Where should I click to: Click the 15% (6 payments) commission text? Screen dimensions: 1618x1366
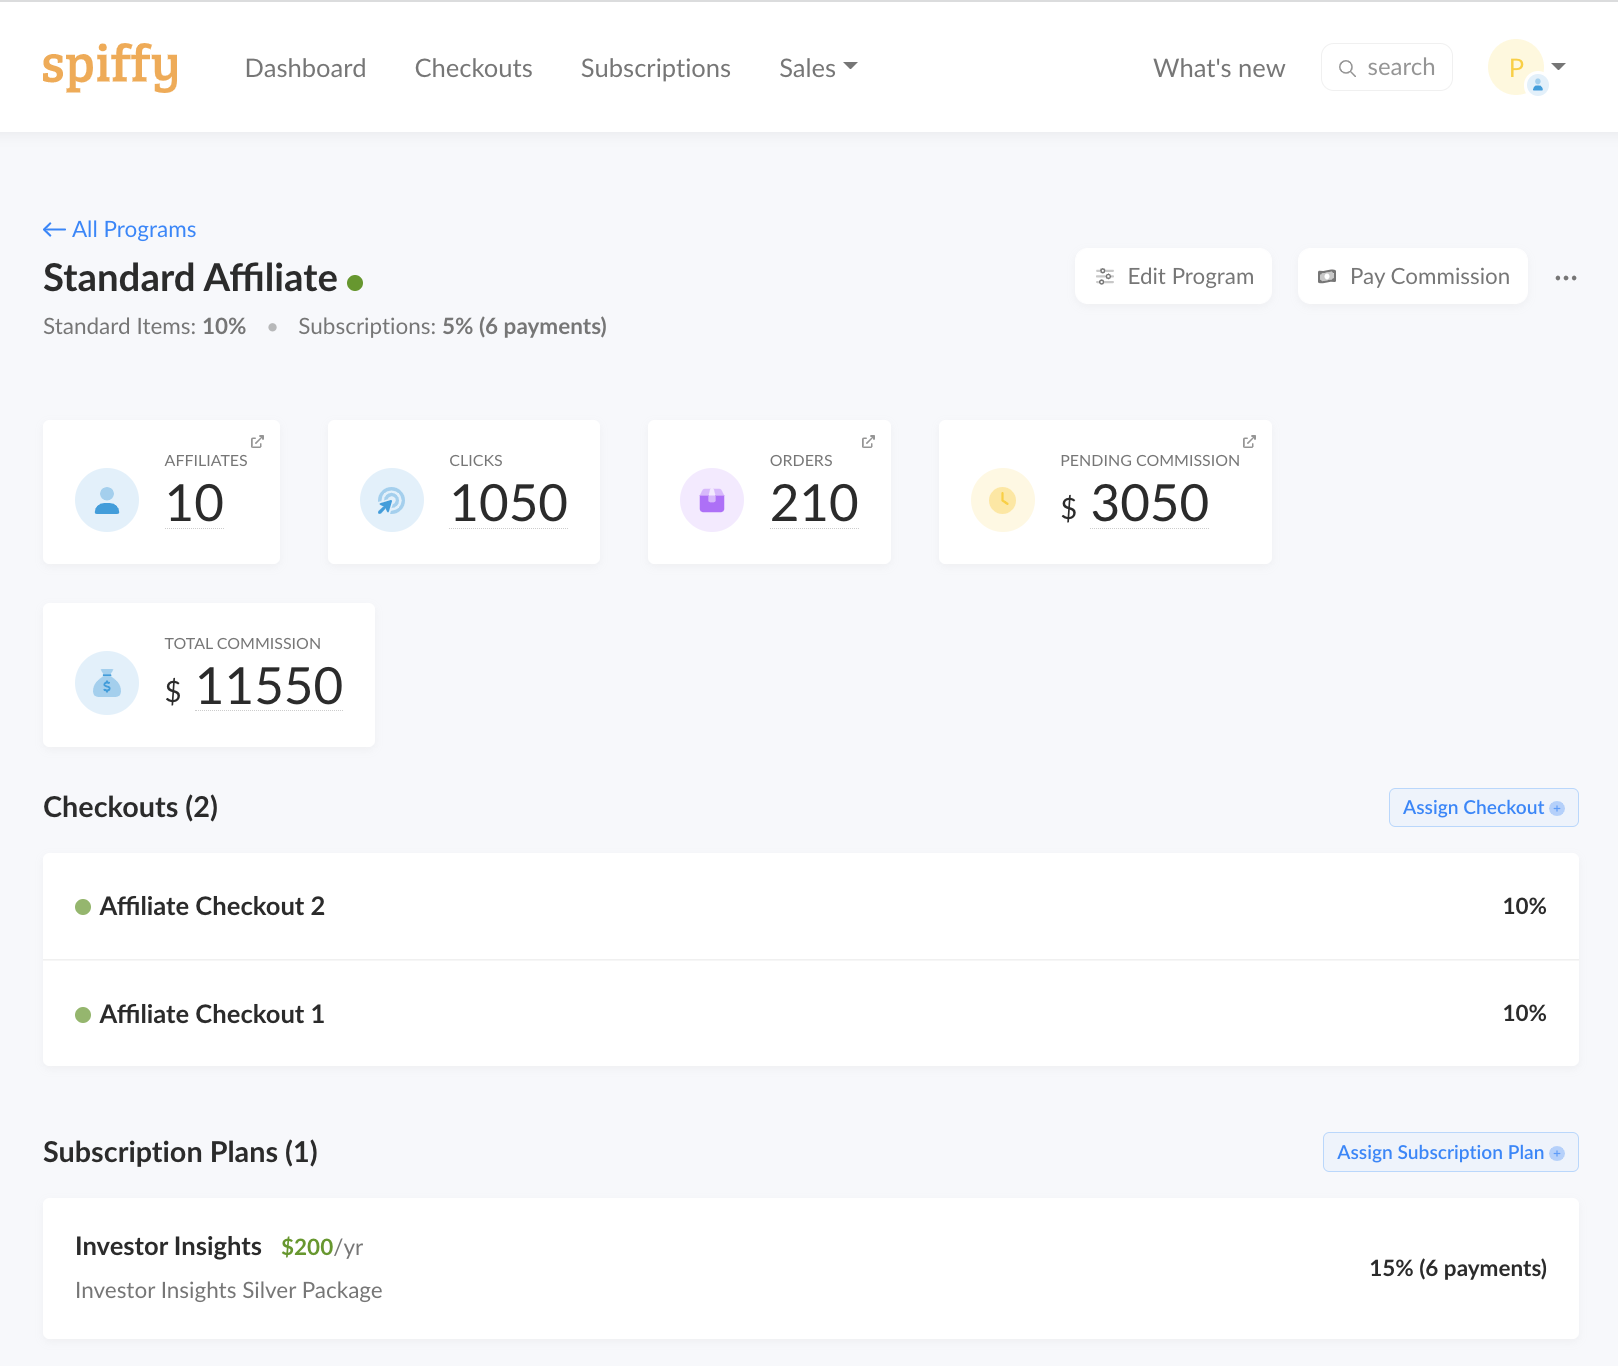[x=1458, y=1268]
